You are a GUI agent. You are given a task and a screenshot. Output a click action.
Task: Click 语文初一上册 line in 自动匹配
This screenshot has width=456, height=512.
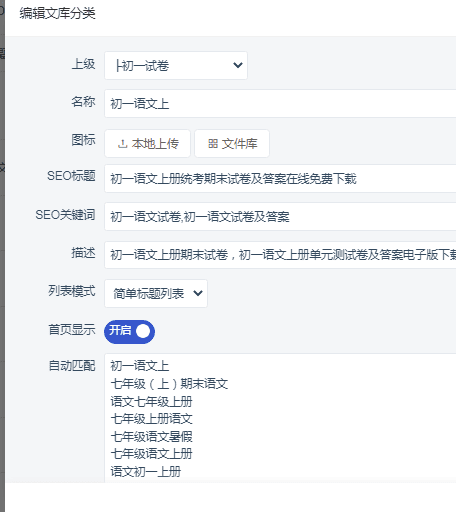coord(146,471)
